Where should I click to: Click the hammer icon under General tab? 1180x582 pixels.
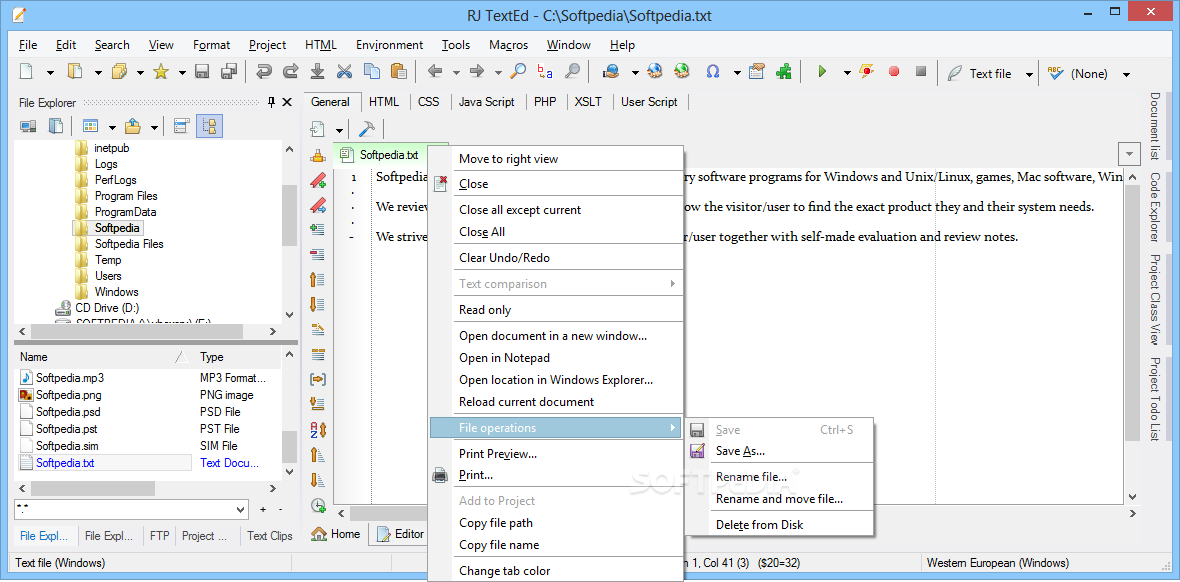click(x=367, y=130)
